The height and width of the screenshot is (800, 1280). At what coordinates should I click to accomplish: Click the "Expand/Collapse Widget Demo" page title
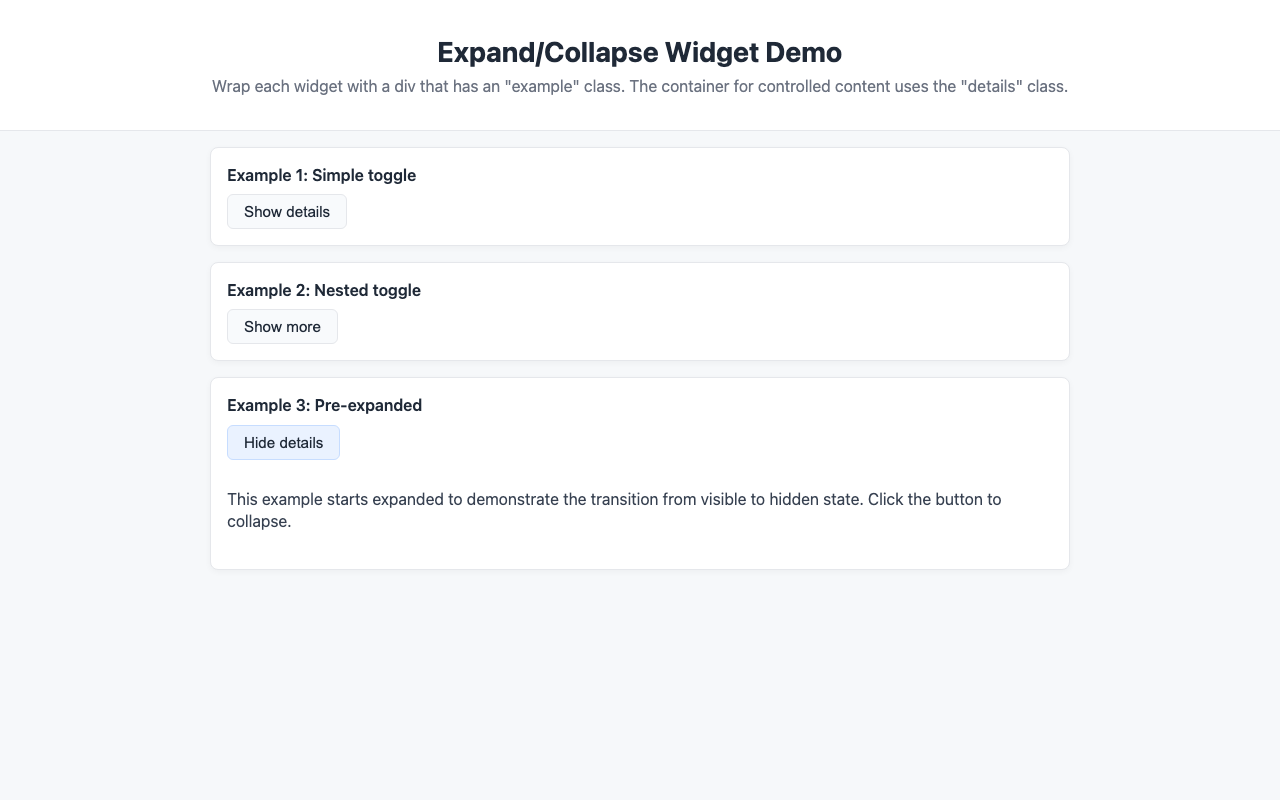[639, 52]
